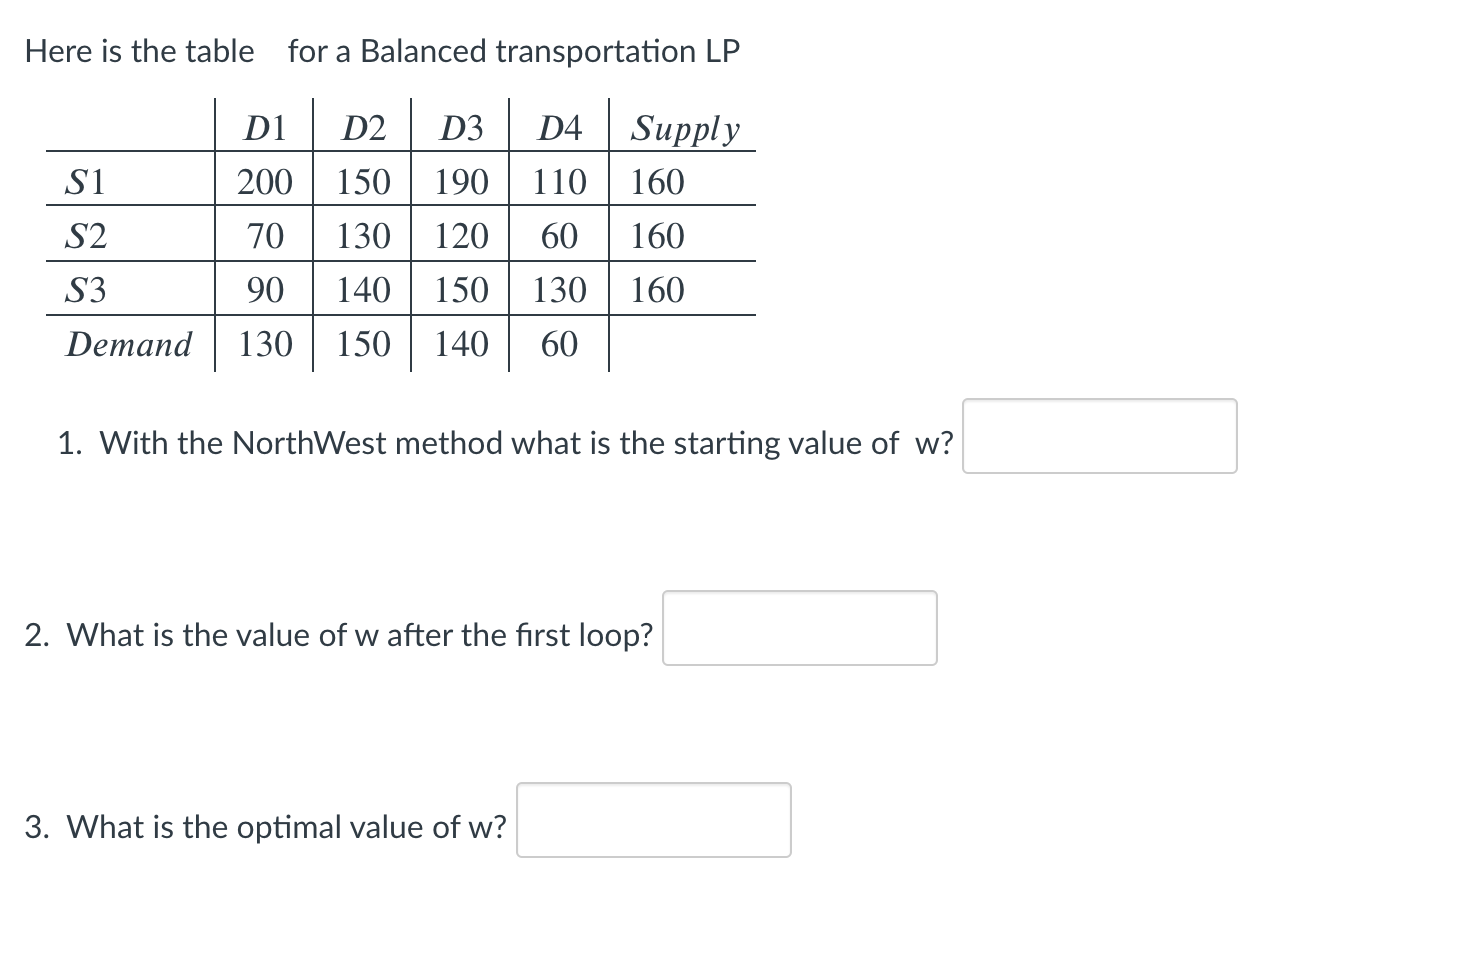Select the D4 column header
The image size is (1462, 970).
(558, 127)
